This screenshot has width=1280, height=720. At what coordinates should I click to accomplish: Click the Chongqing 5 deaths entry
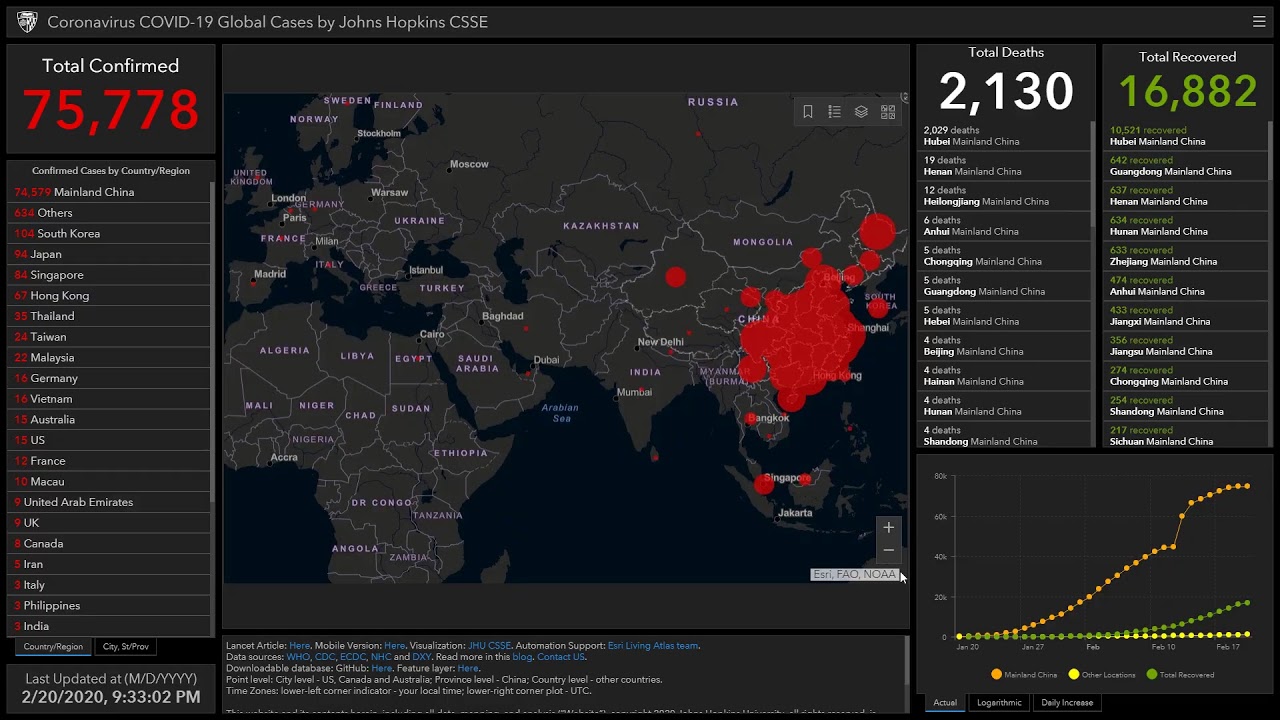1004,256
